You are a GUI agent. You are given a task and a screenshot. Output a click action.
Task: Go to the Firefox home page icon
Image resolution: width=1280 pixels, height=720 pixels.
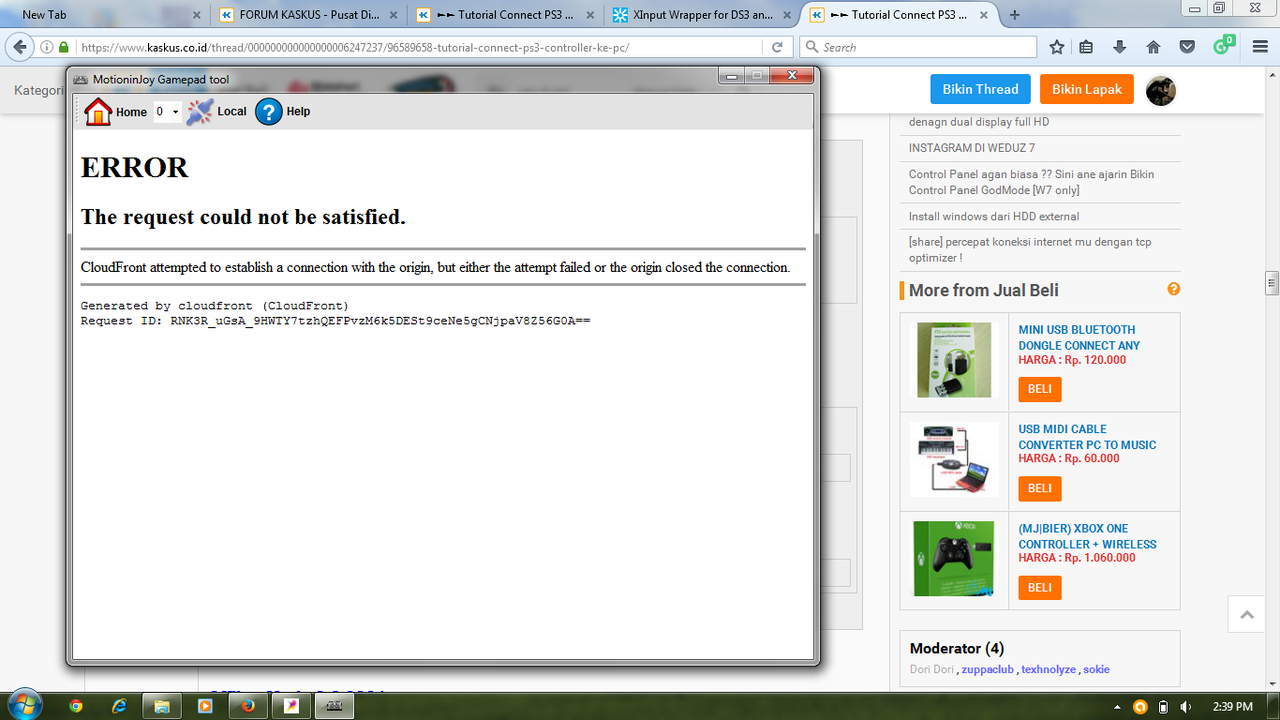1153,47
